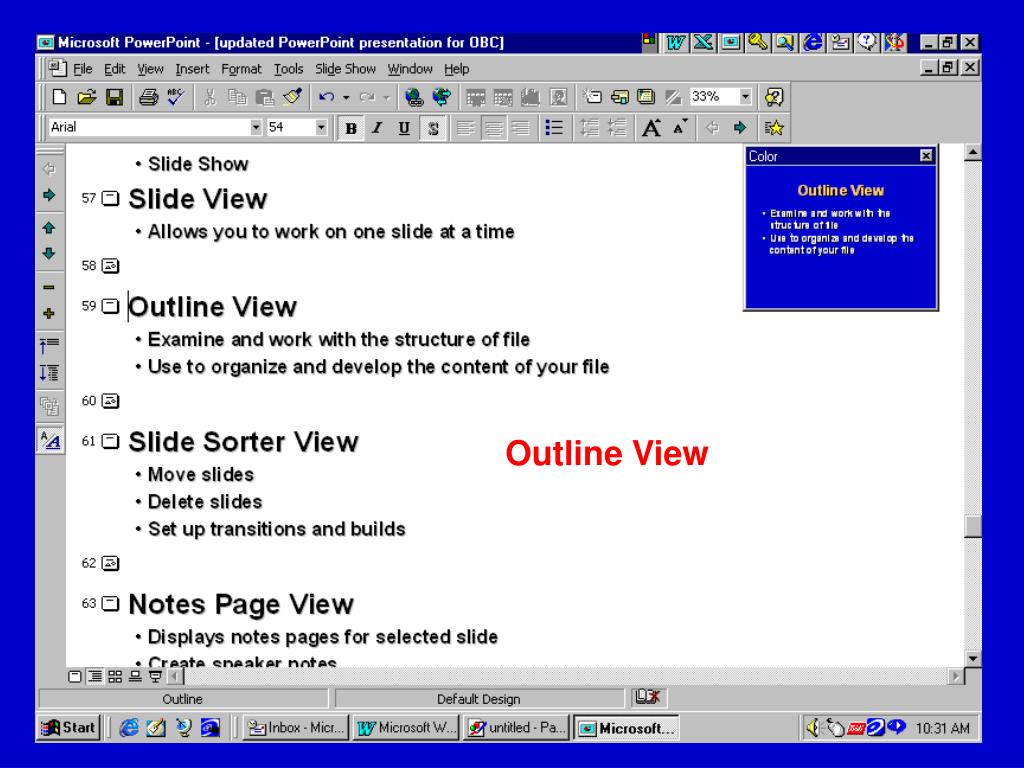Click the Save floppy disk icon

click(115, 97)
